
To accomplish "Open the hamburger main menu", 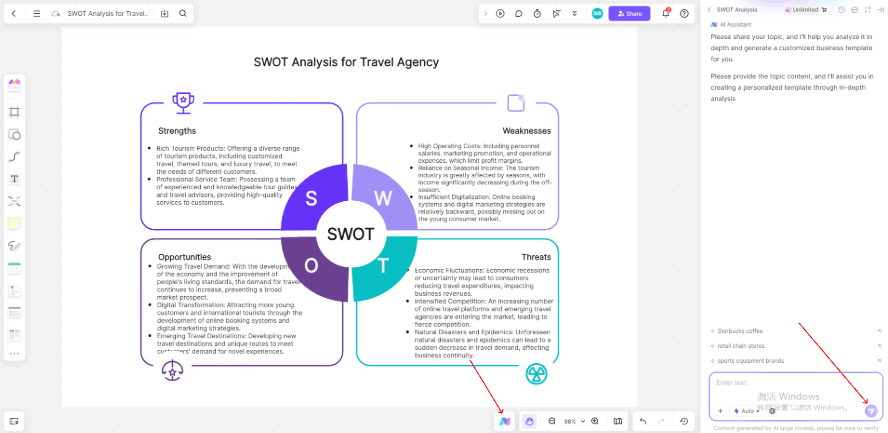I will 37,14.
